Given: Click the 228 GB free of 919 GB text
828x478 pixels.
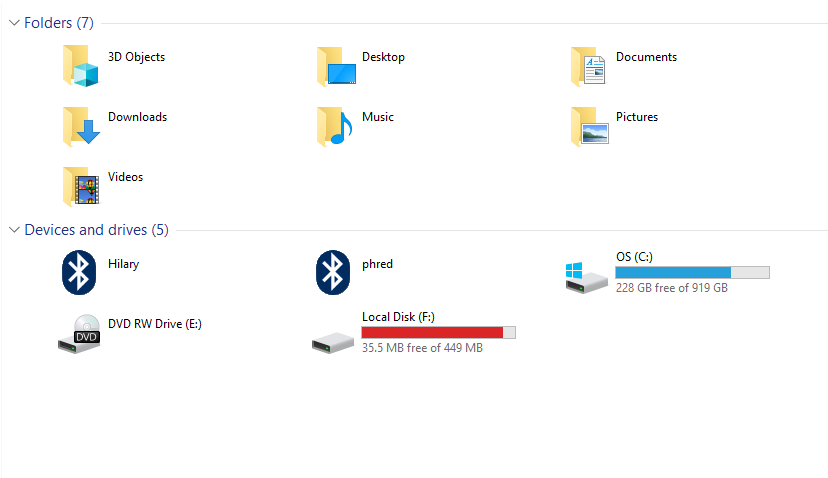Looking at the screenshot, I should click(672, 288).
